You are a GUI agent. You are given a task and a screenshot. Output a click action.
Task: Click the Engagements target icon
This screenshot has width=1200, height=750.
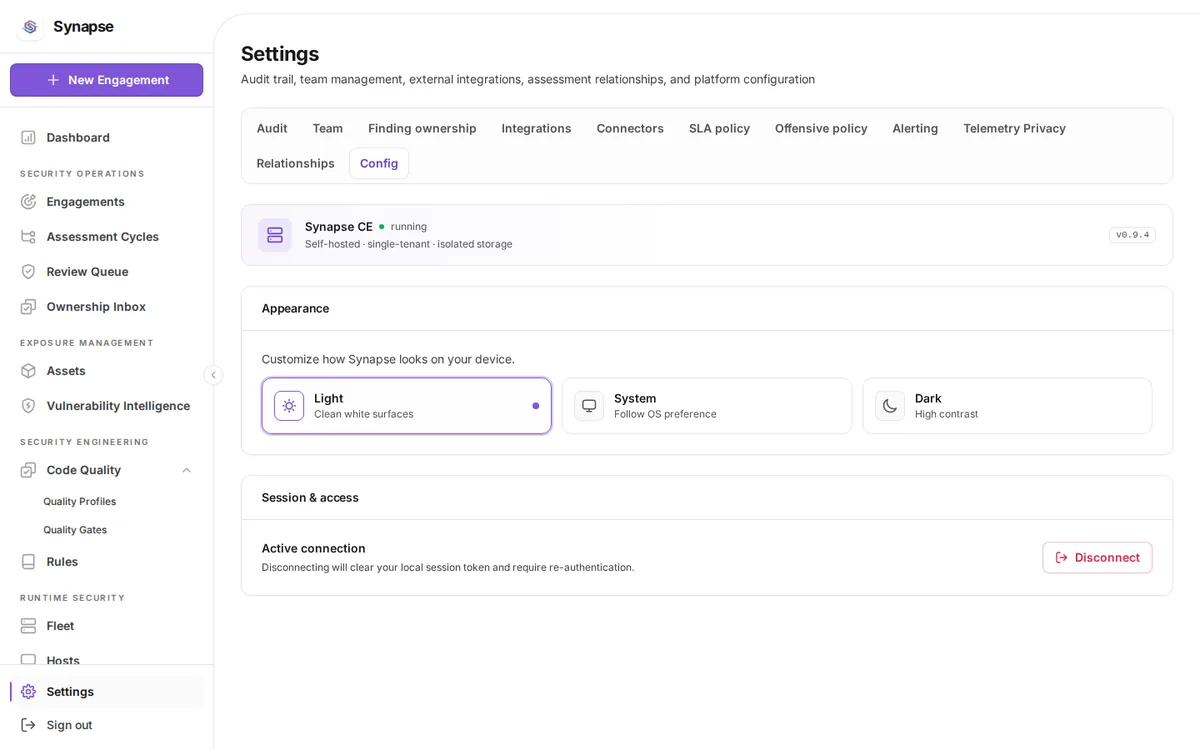click(28, 201)
